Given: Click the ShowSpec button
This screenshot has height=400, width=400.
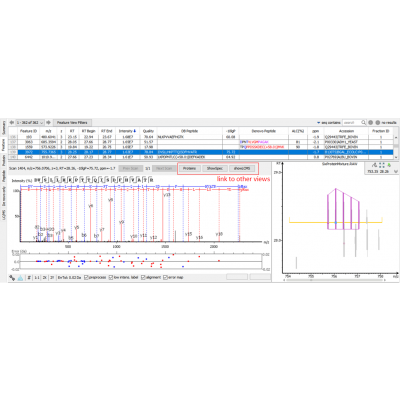Looking at the screenshot, I should click(215, 168).
